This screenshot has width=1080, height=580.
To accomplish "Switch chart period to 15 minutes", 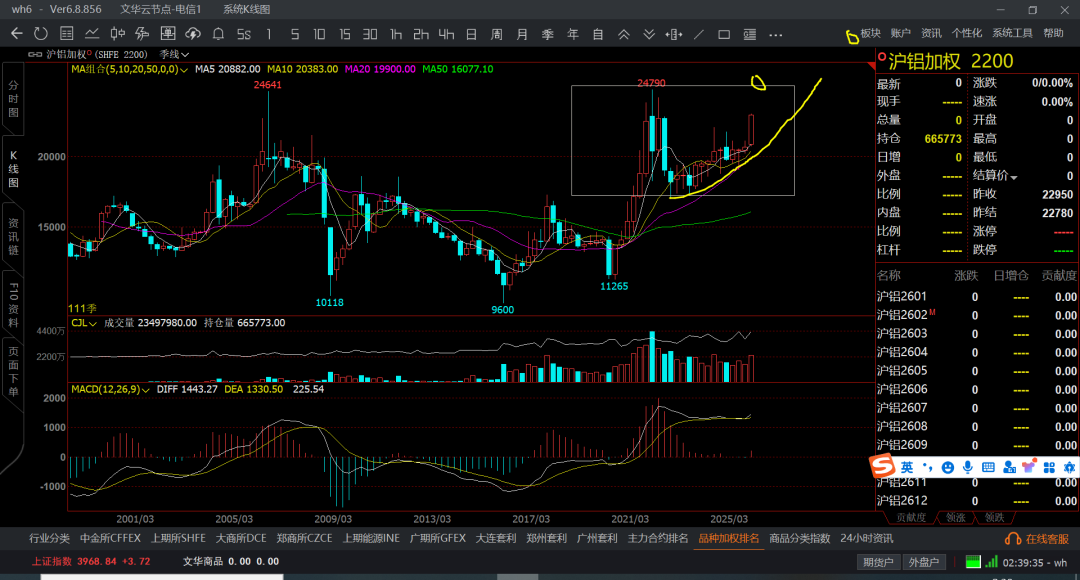I will point(345,34).
